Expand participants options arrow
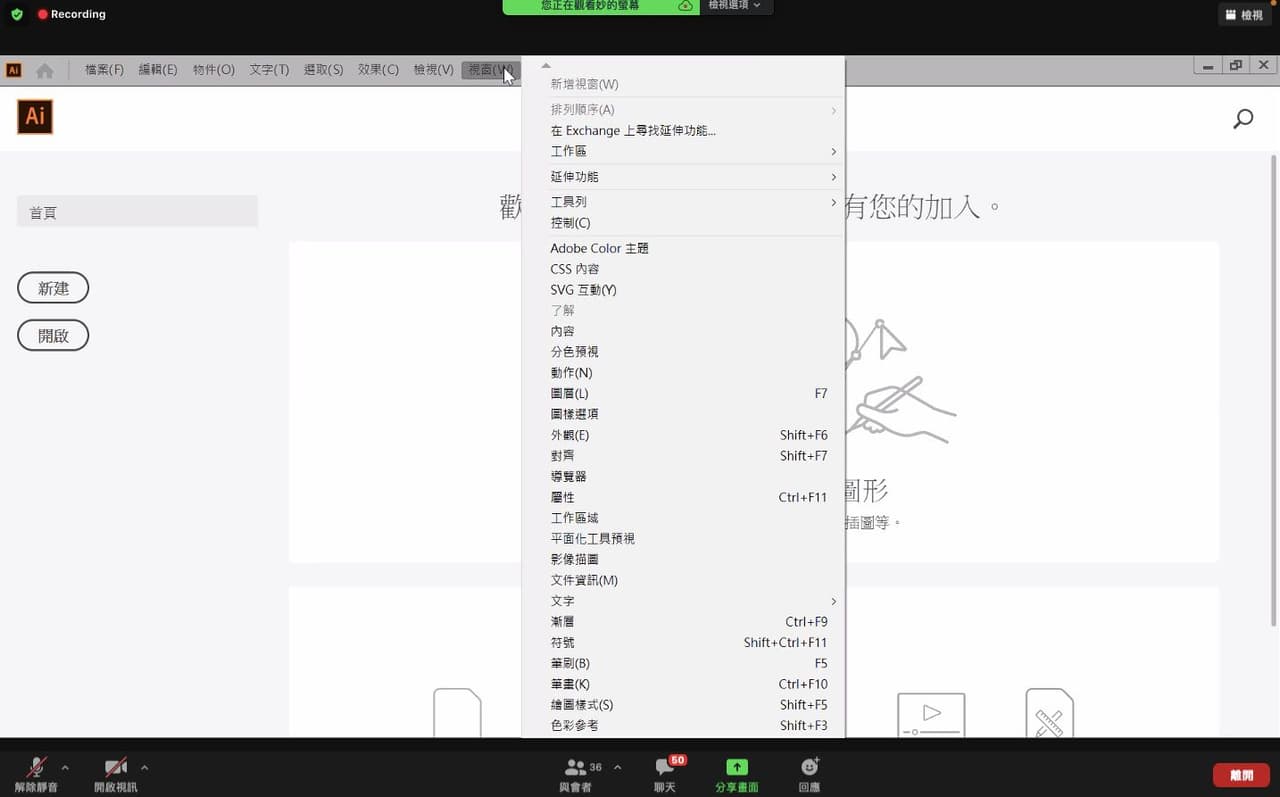 pos(617,768)
